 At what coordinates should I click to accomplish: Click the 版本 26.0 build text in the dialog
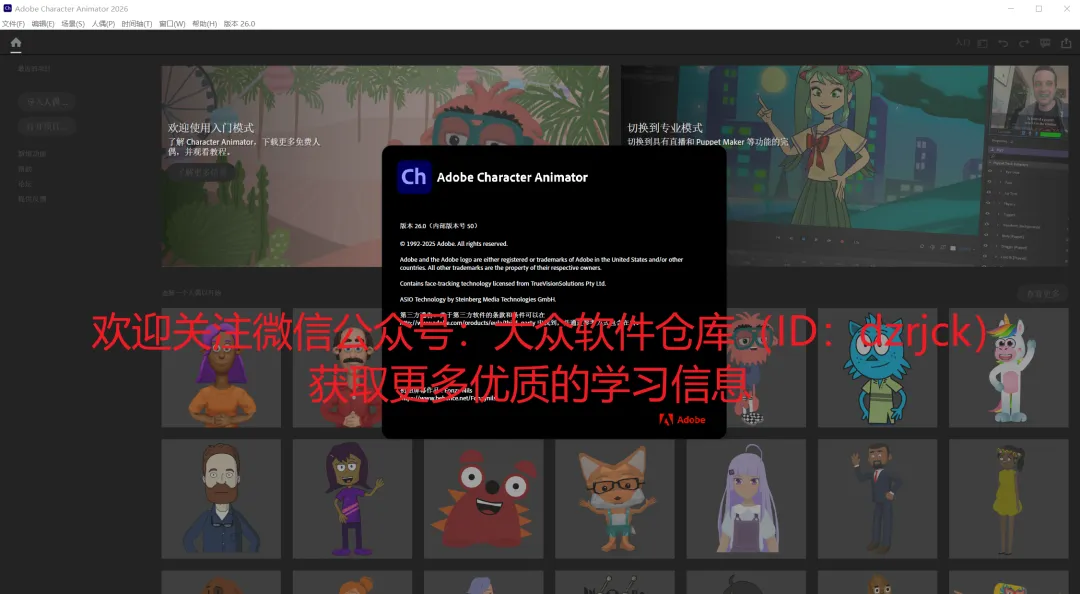click(x=439, y=226)
